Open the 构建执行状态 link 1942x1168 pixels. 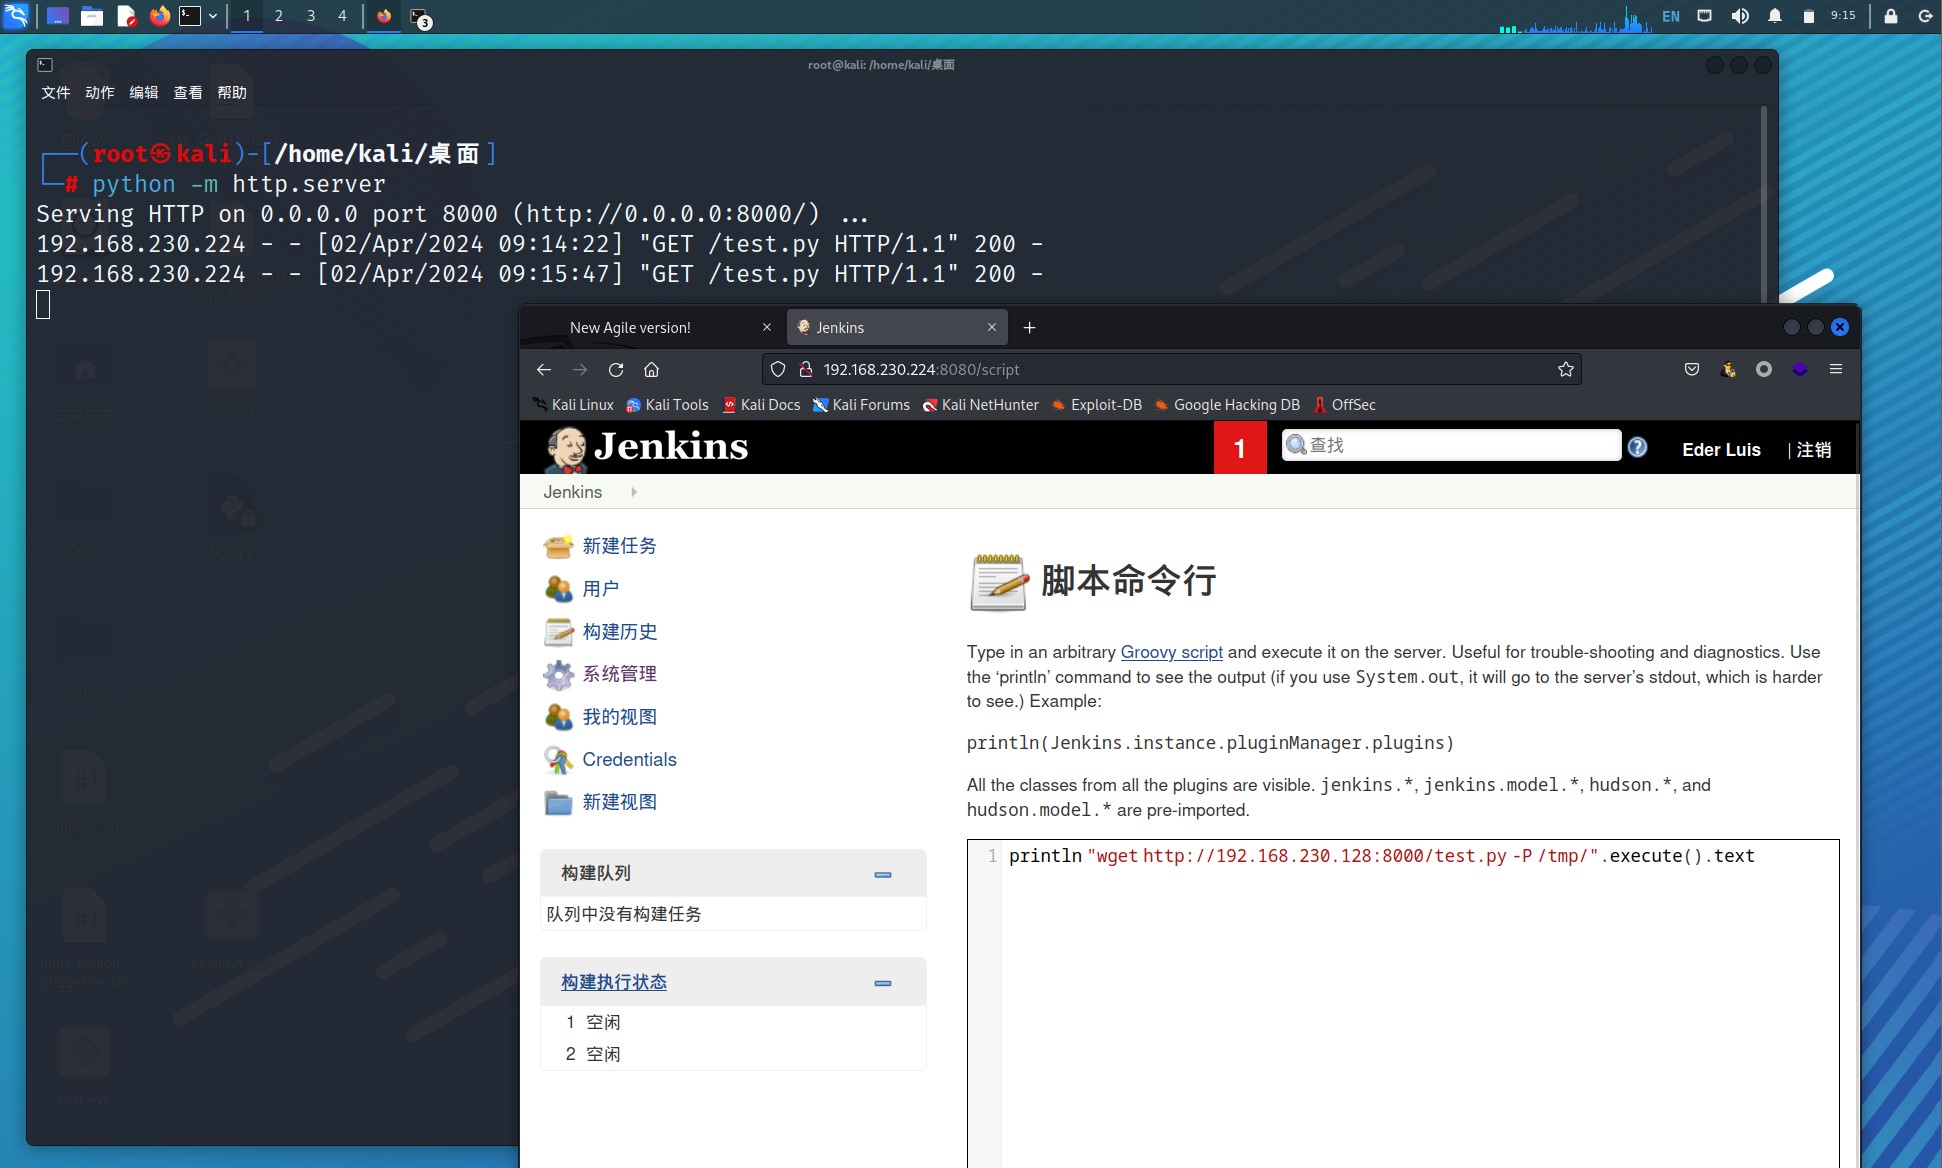pos(613,982)
